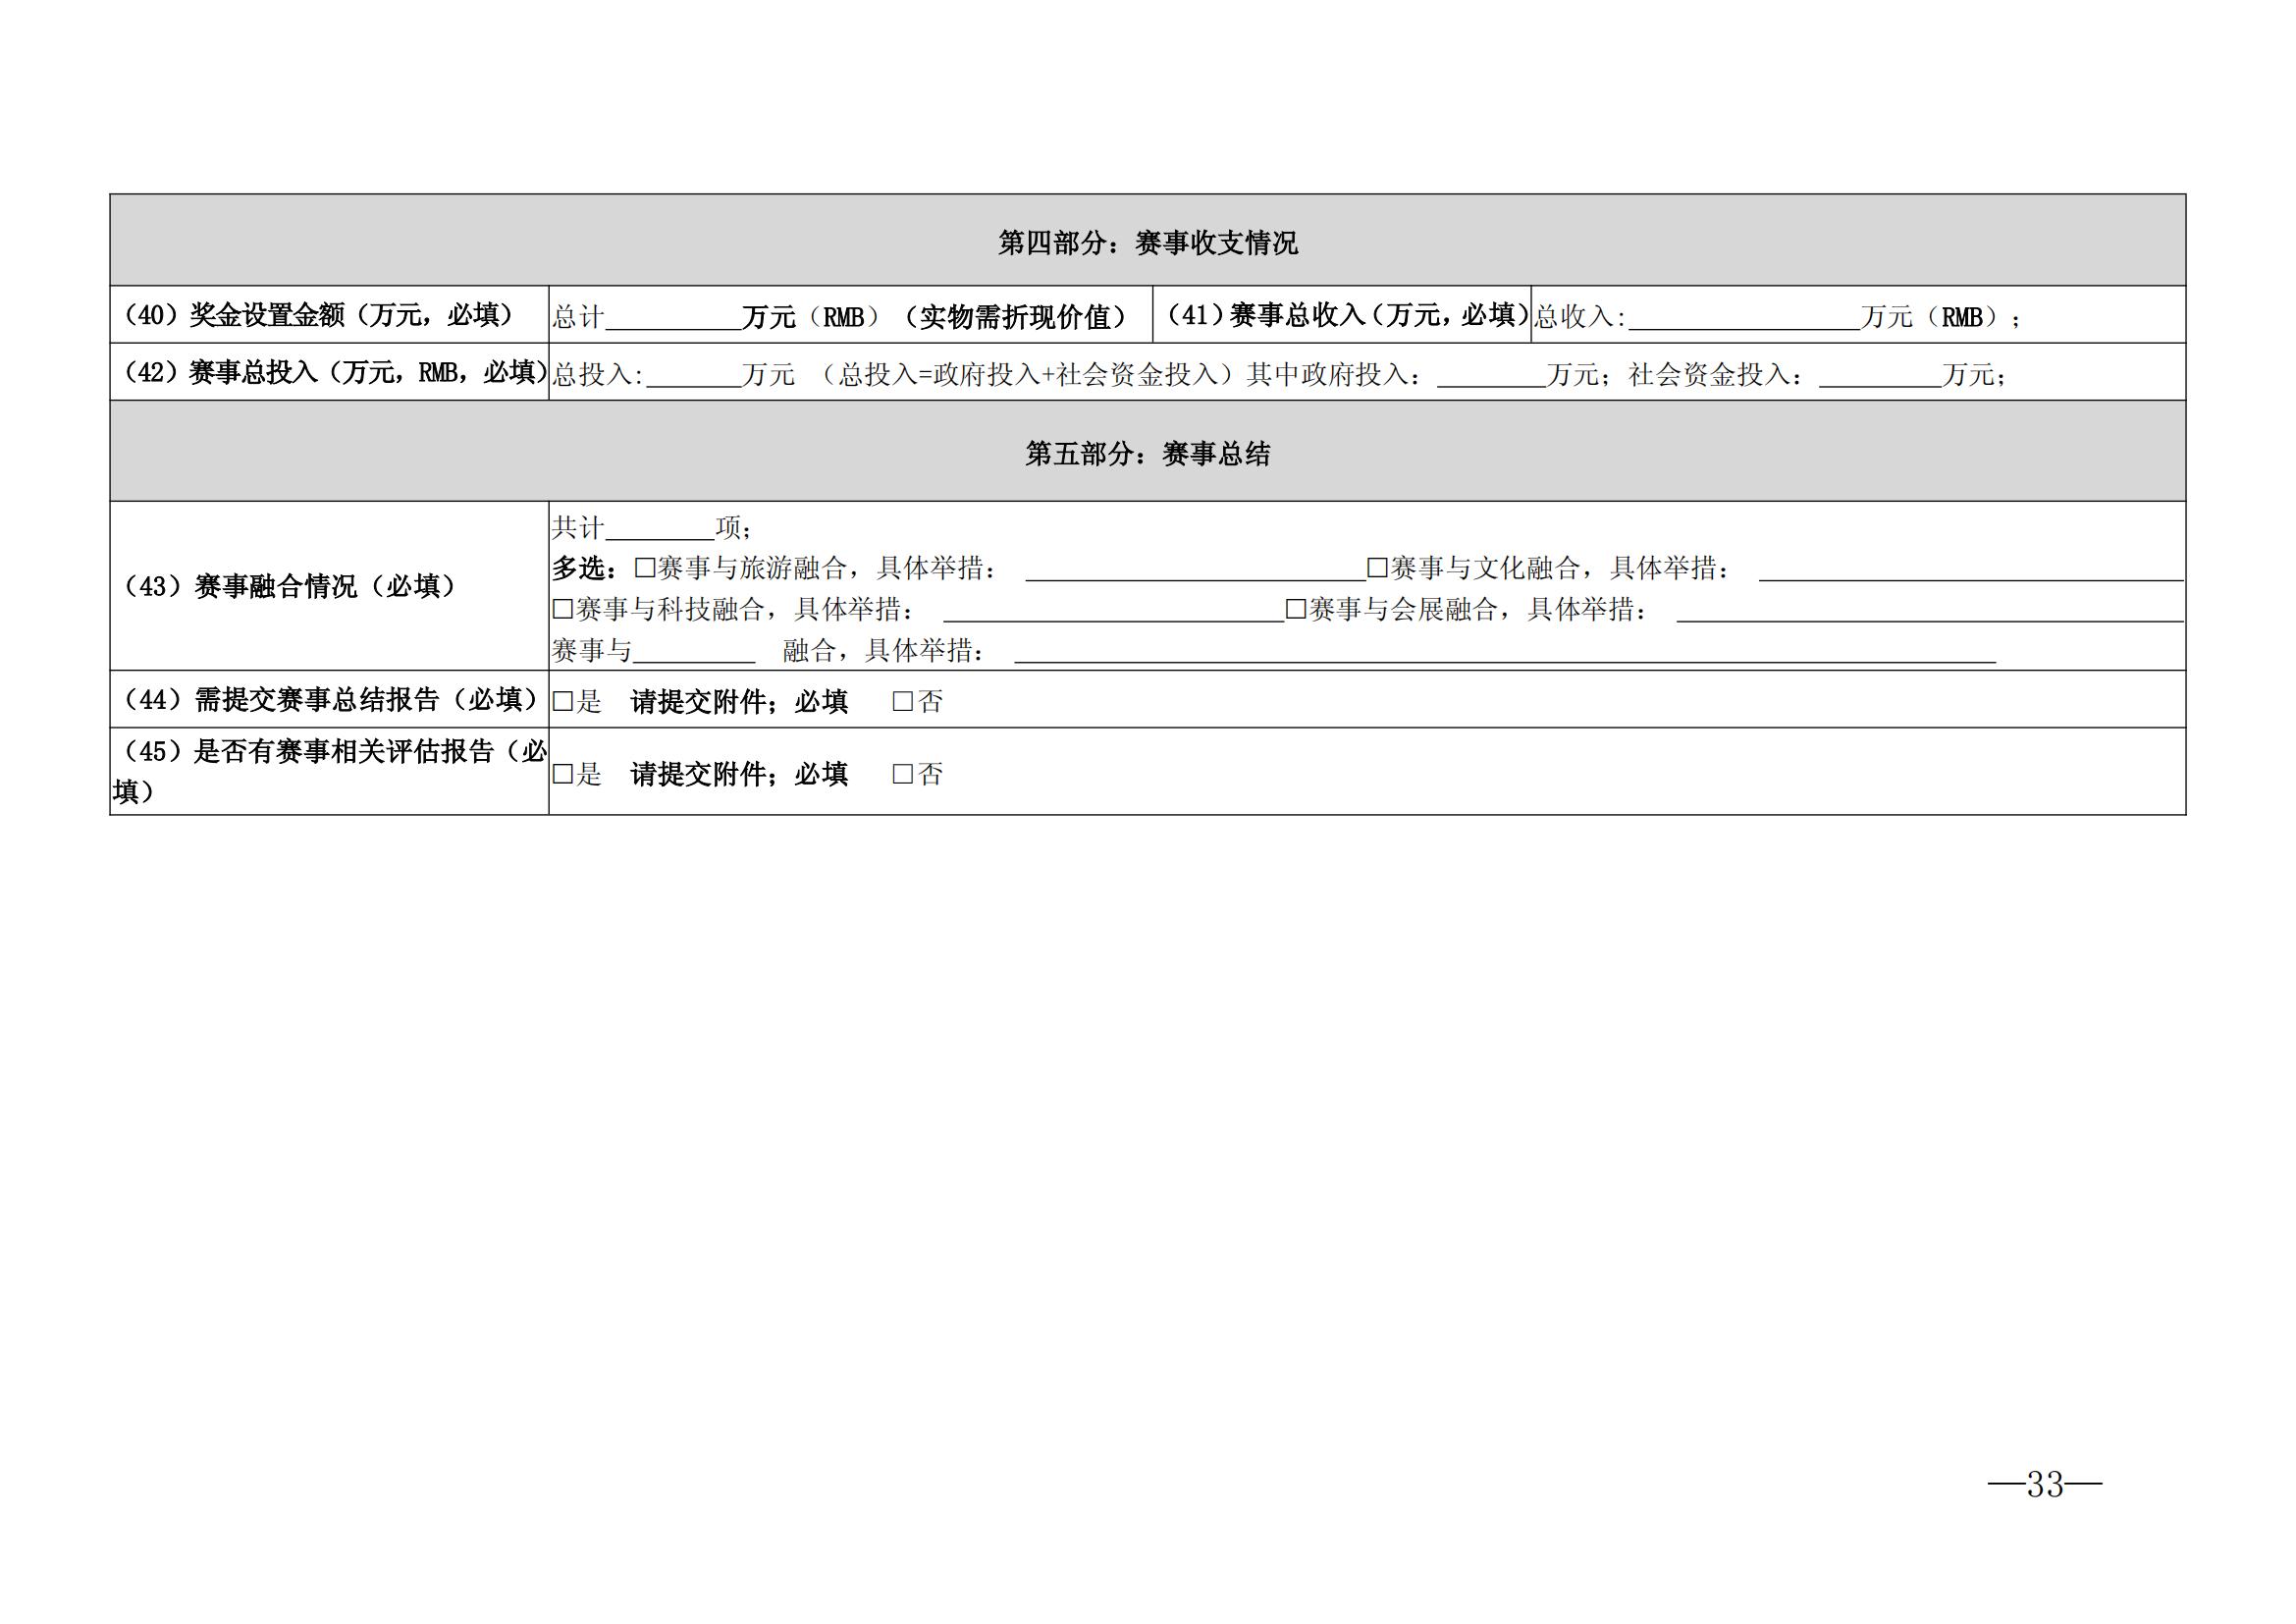Check 是 for item 44 summary report
The height and width of the screenshot is (1624, 2296).
point(562,701)
